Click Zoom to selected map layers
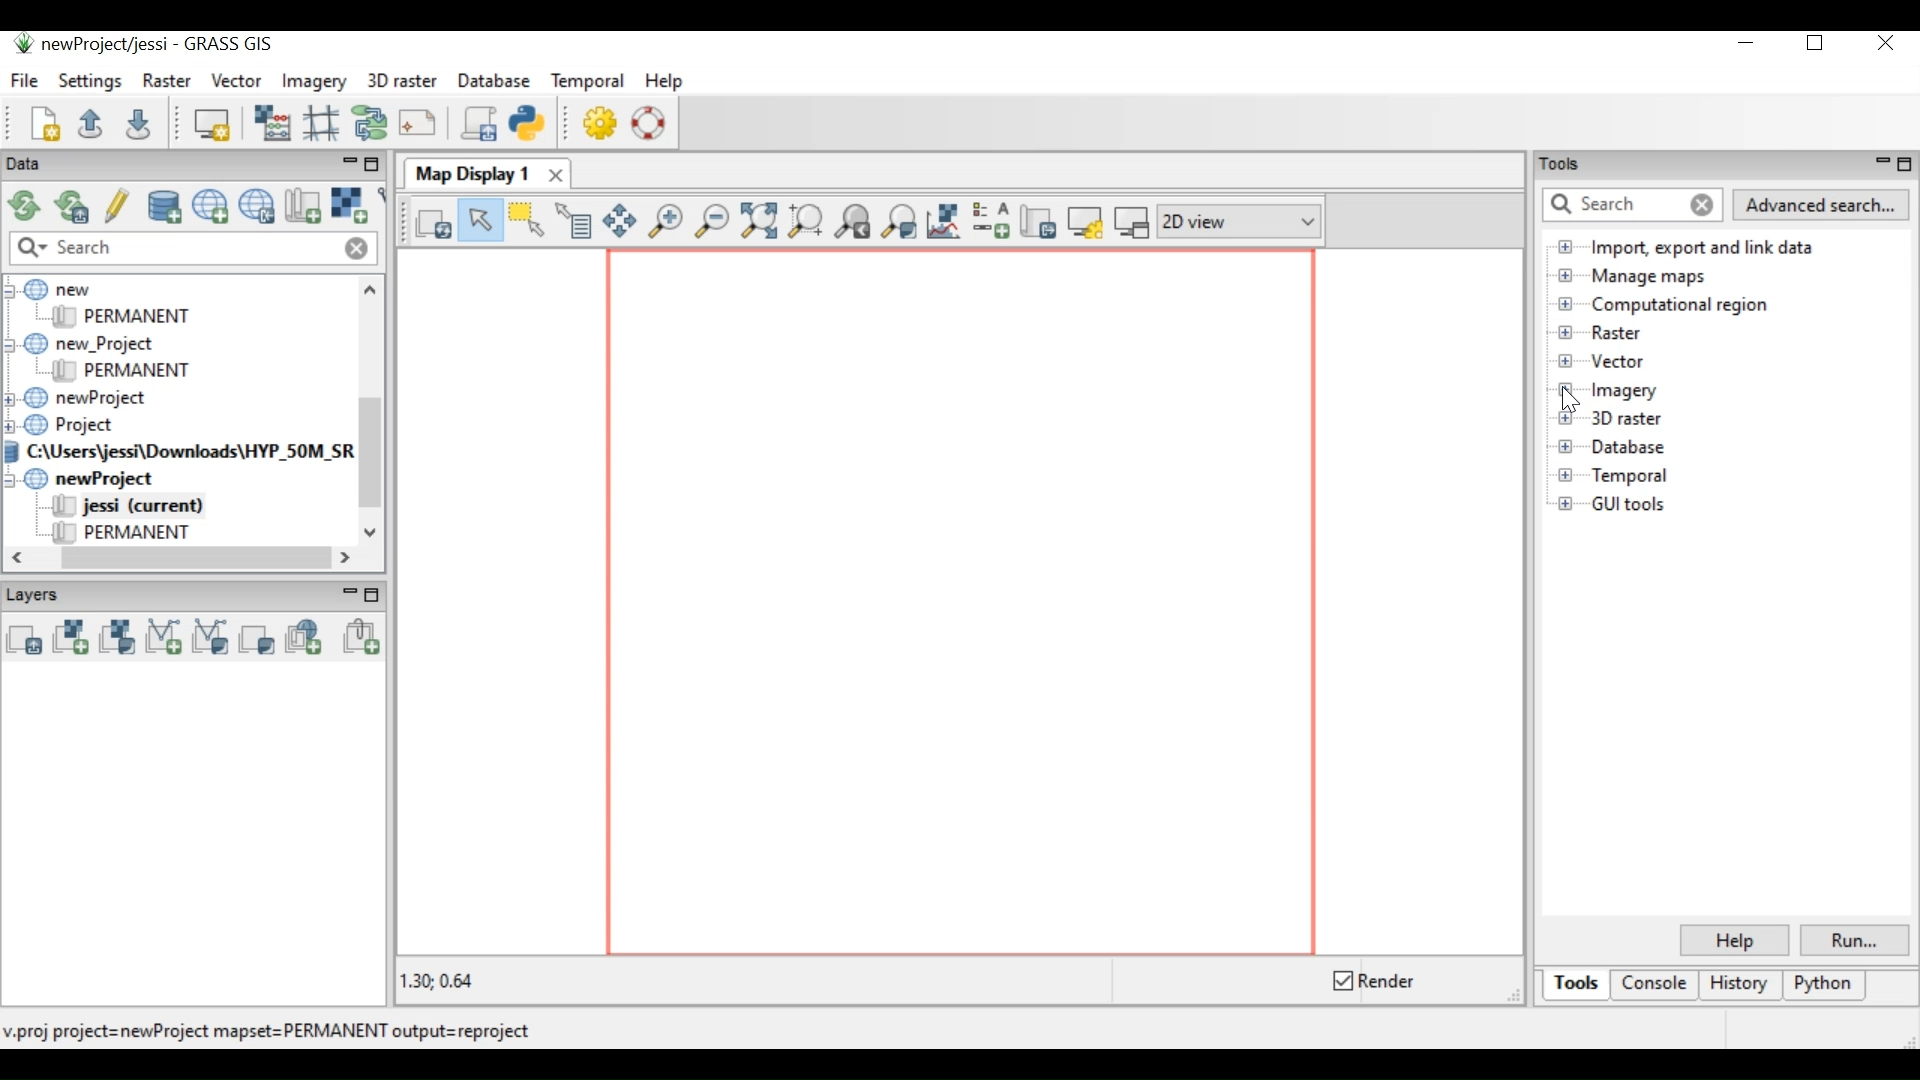 (x=760, y=222)
